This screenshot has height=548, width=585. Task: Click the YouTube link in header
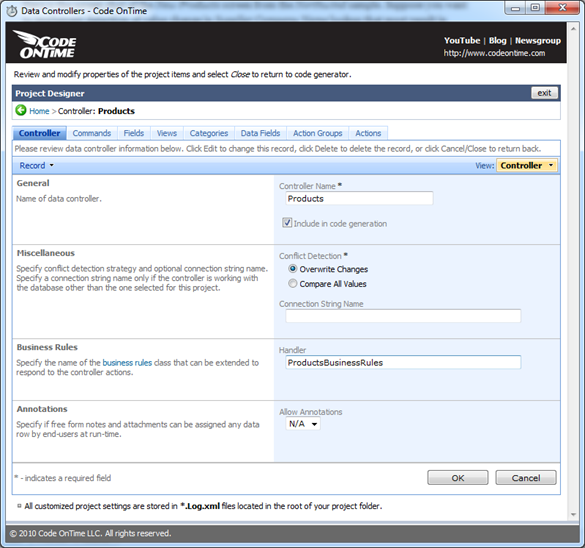pyautogui.click(x=462, y=40)
